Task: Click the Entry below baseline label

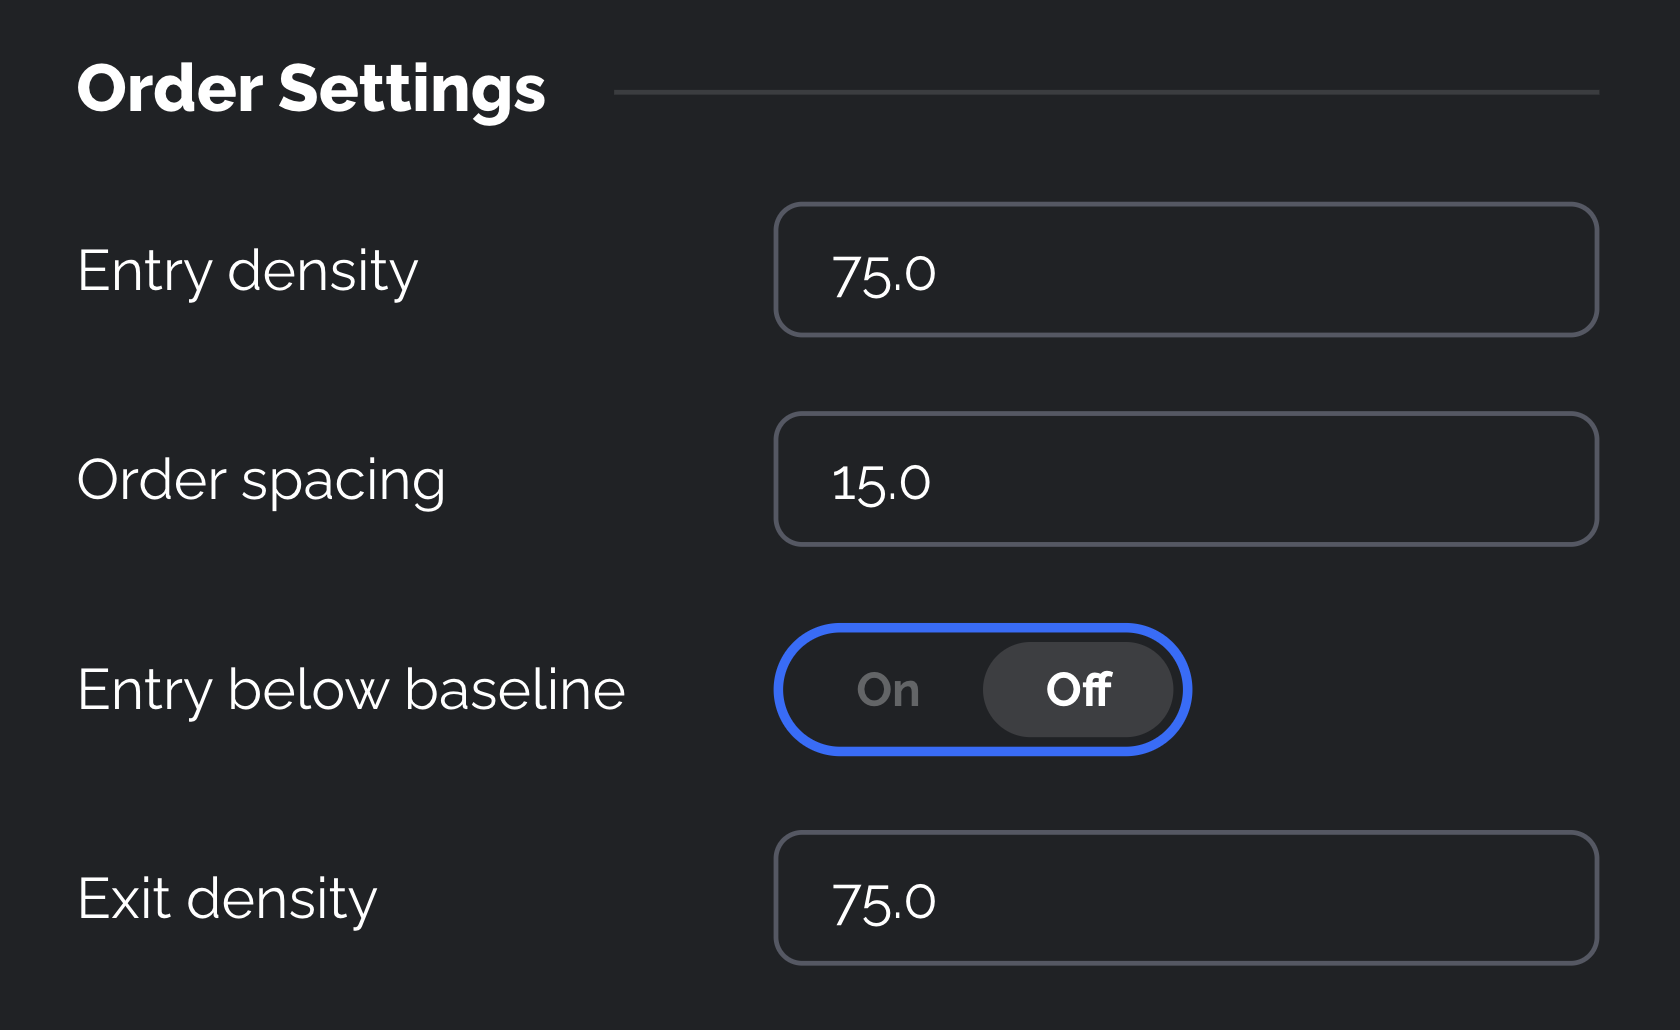Action: click(x=351, y=690)
